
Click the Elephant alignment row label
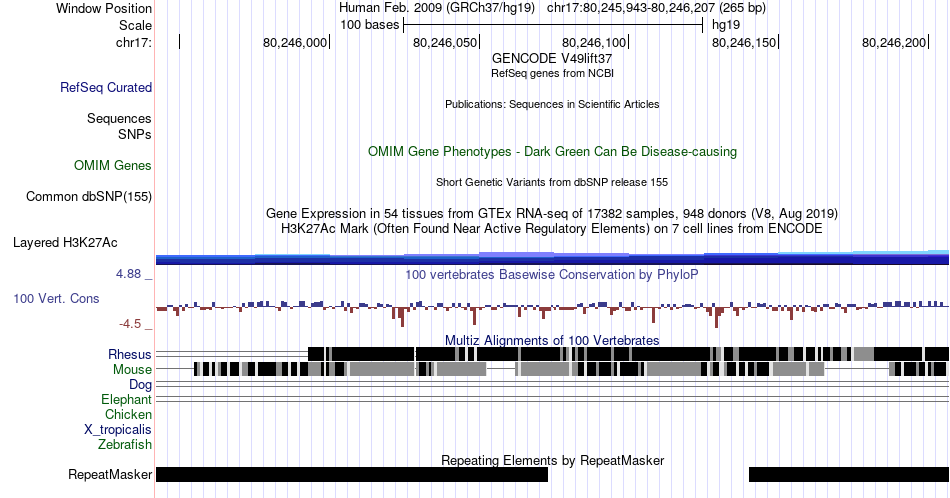(127, 399)
